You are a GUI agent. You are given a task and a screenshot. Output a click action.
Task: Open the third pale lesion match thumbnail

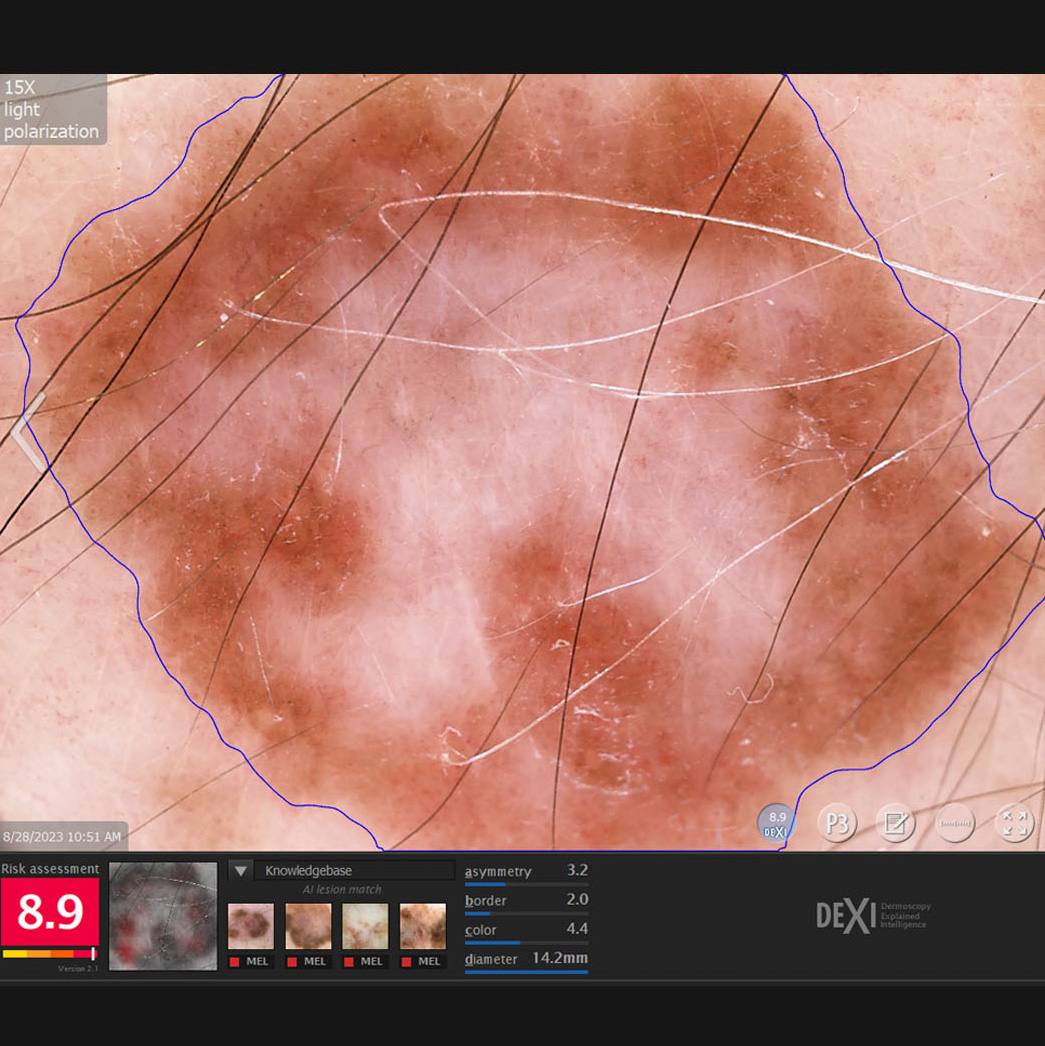click(x=365, y=926)
